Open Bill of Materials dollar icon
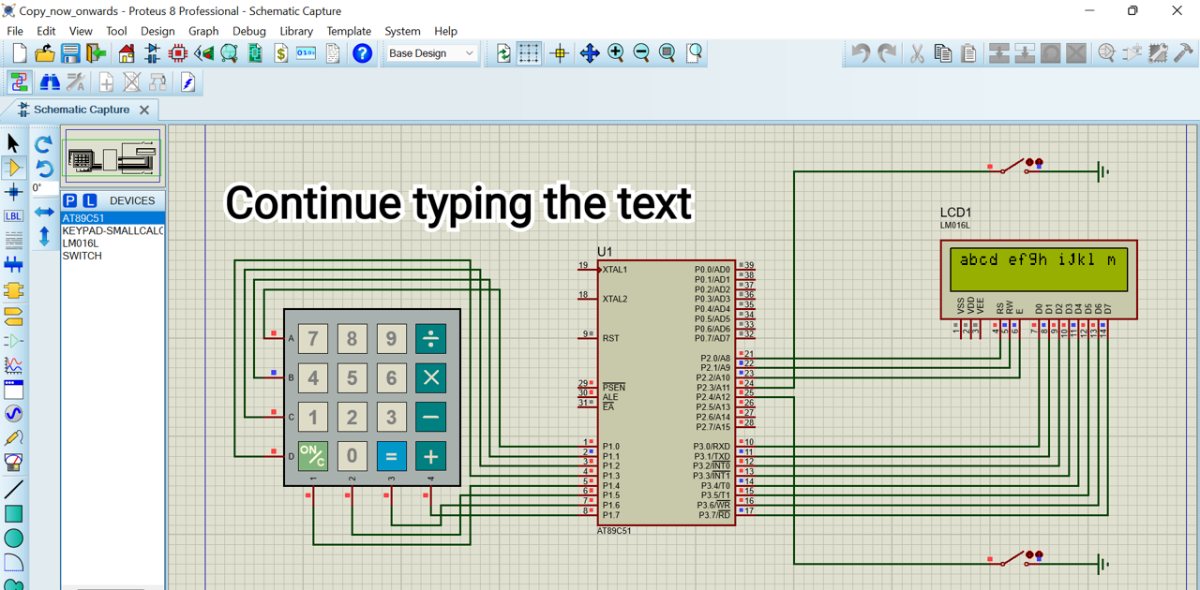 [282, 53]
